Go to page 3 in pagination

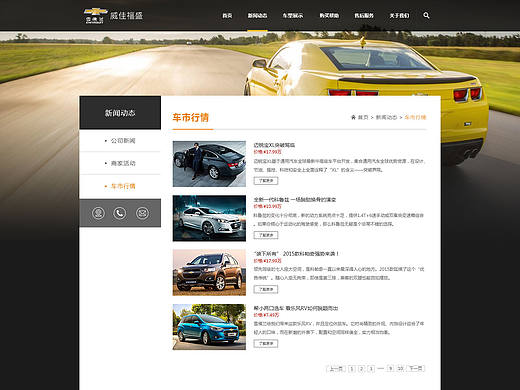tap(371, 369)
